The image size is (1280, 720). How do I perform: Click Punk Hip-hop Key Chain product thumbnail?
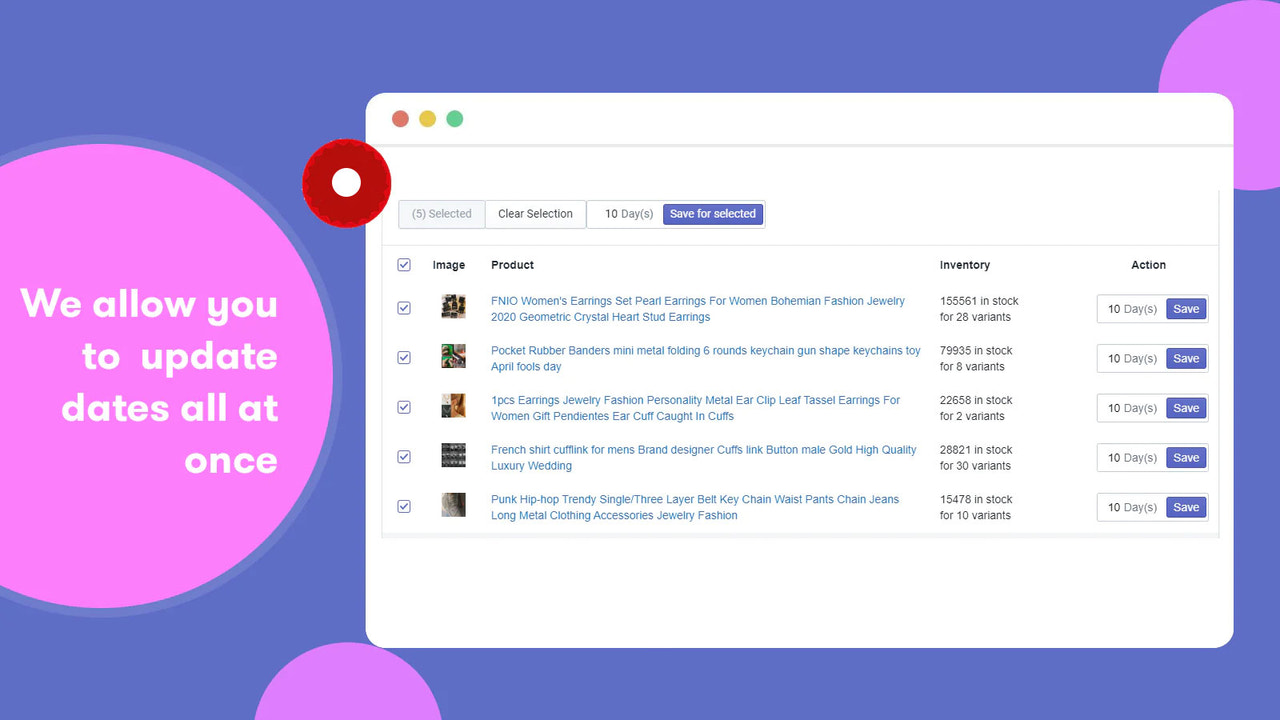[x=453, y=504]
